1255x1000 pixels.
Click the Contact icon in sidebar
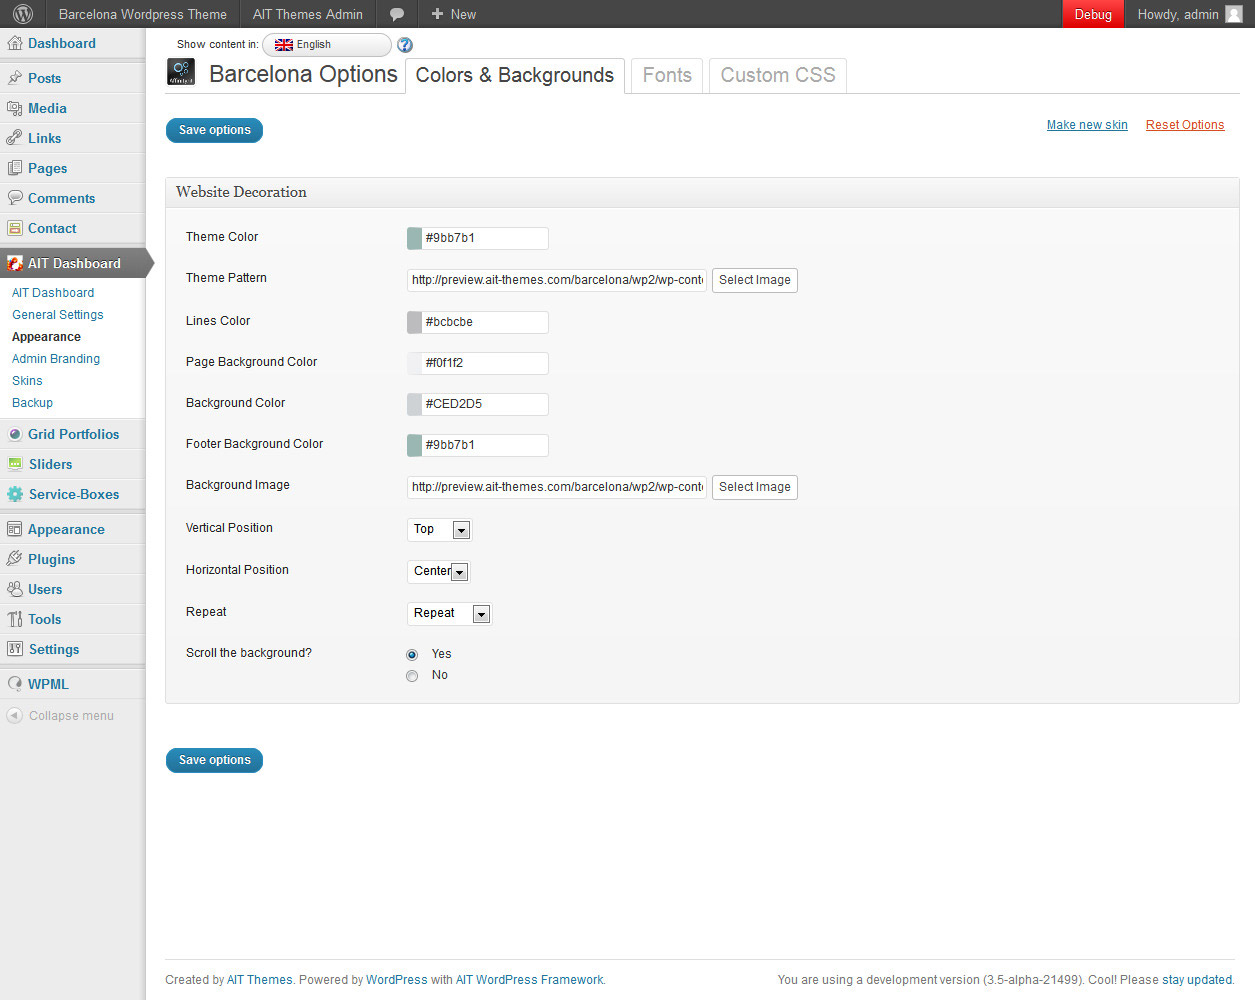point(15,228)
